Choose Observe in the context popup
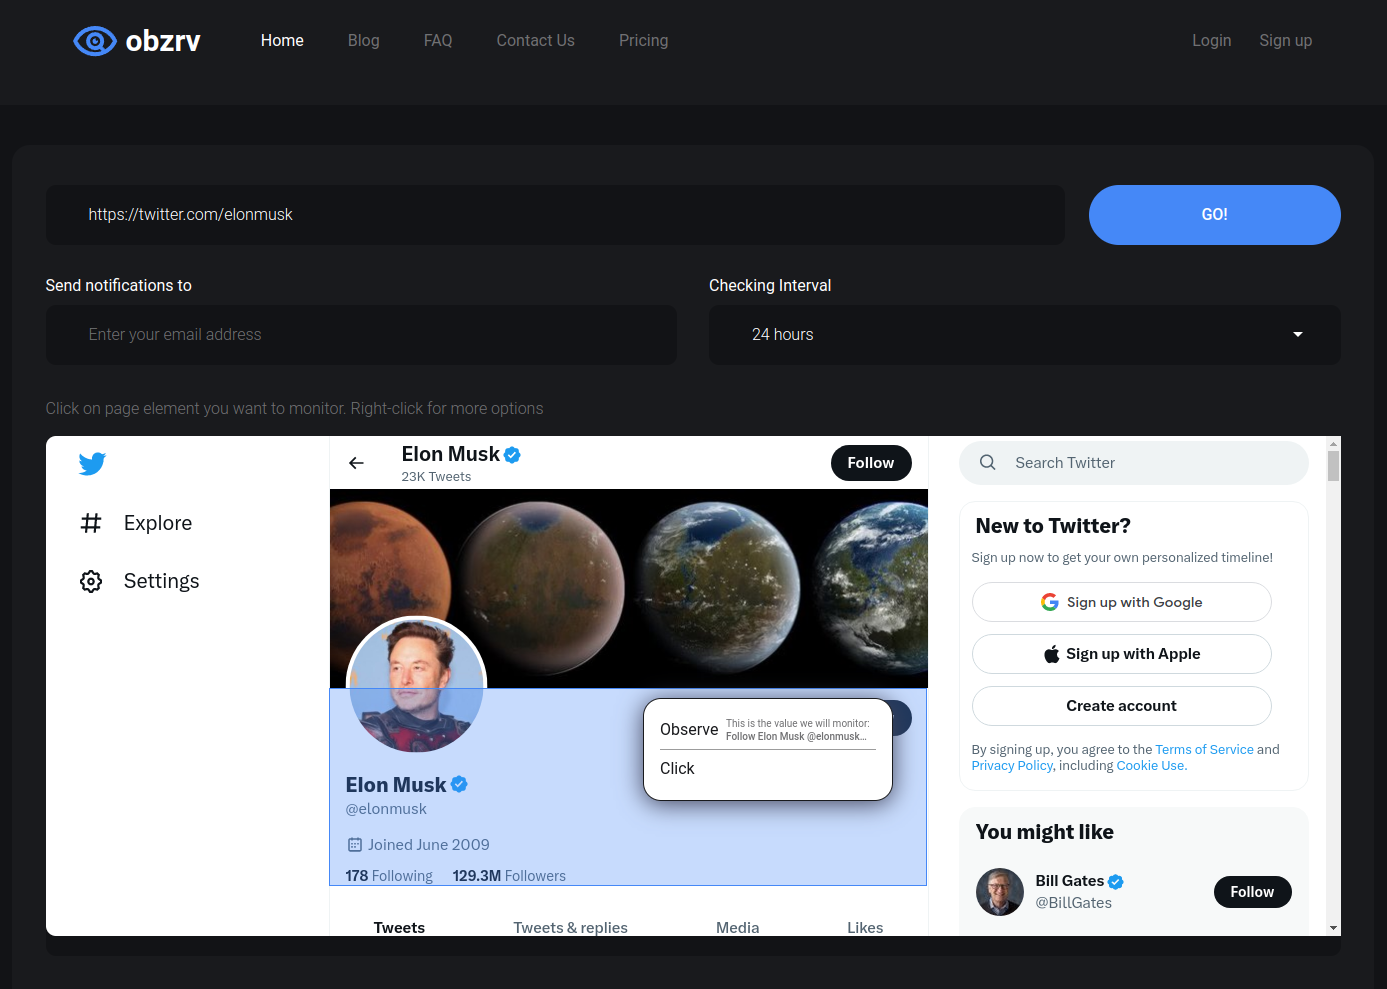The height and width of the screenshot is (989, 1387). [689, 730]
